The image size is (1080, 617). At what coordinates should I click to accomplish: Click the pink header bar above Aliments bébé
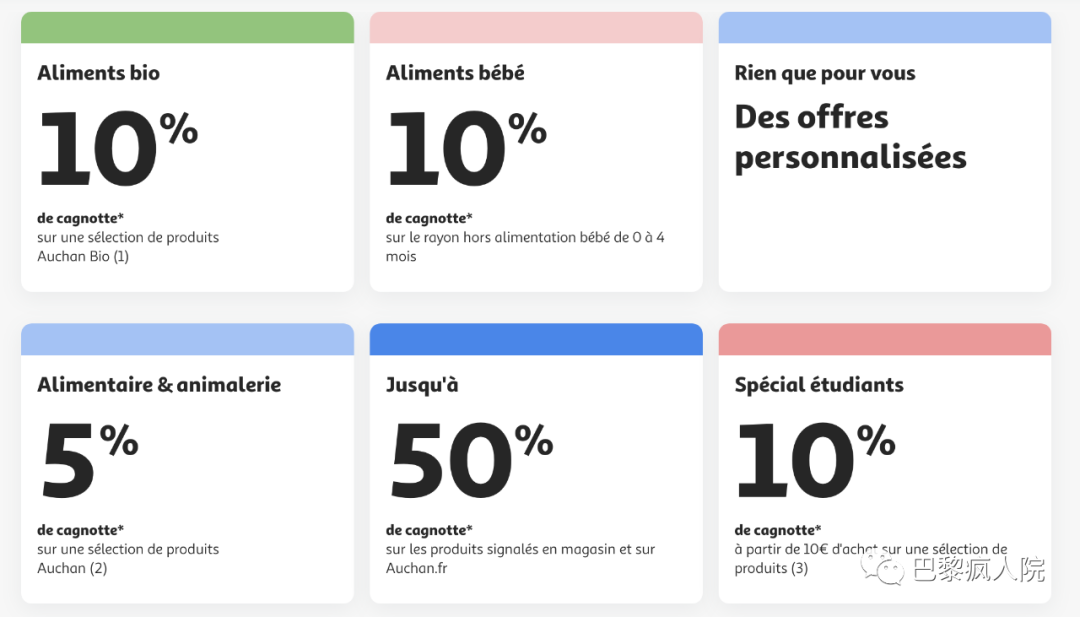coord(536,28)
